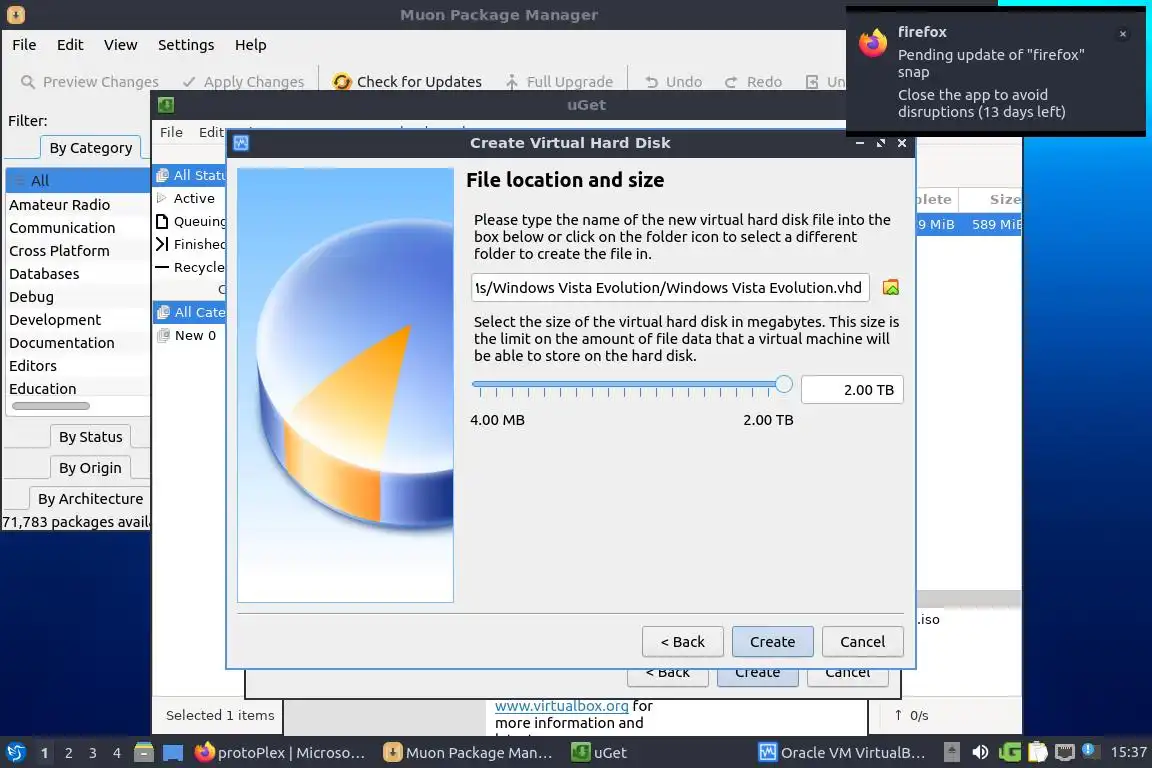Click the green uGet tray icon
This screenshot has width=1152, height=768.
coord(1009,753)
